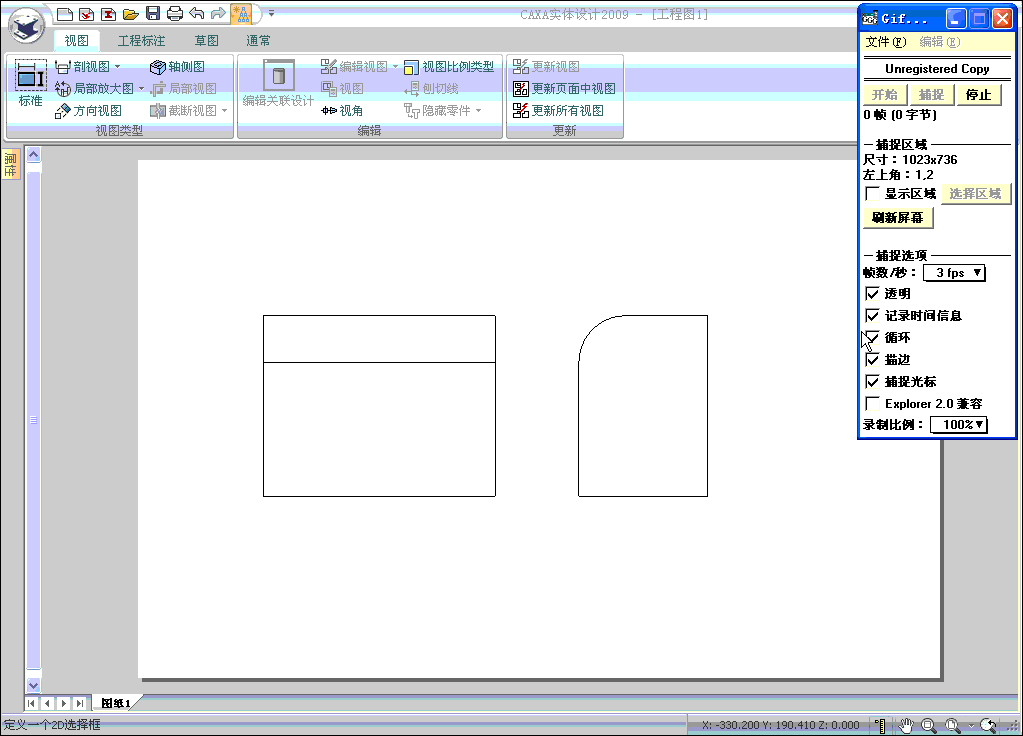The width and height of the screenshot is (1023, 736).
Task: Enable Explorer 2.0 兼容 checkbox
Action: 872,403
